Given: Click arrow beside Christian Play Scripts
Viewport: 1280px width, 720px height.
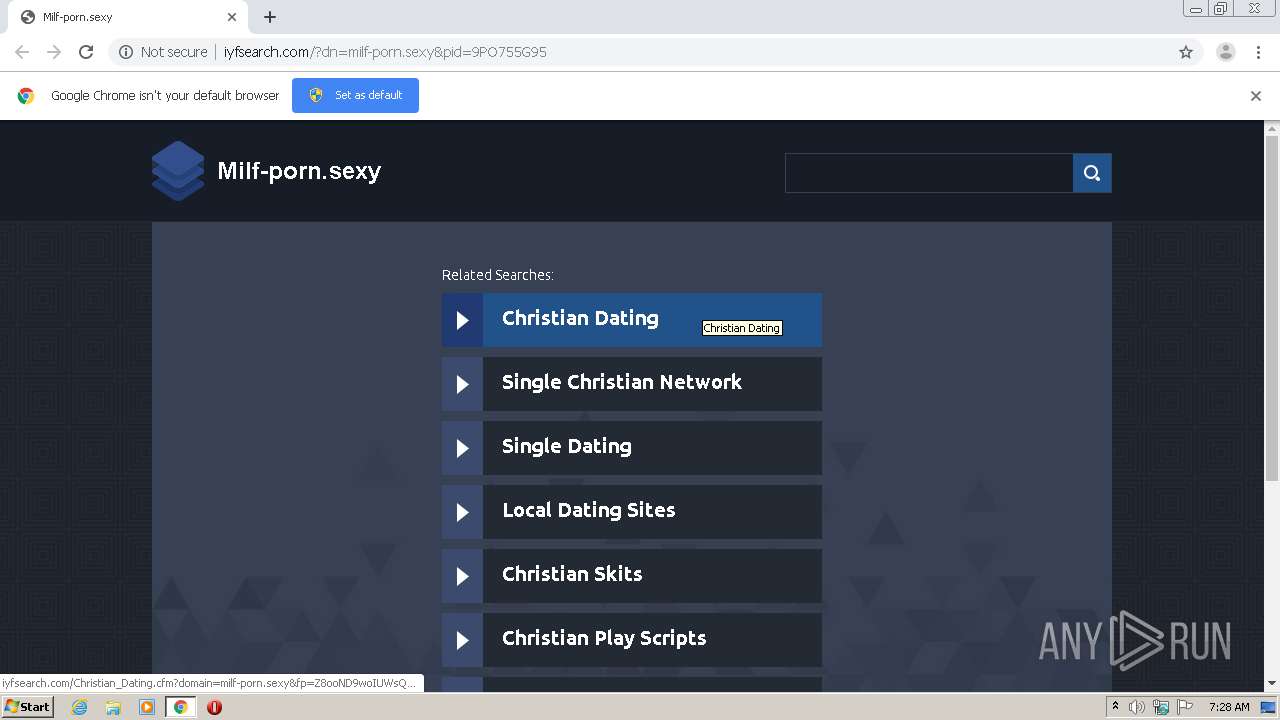Looking at the screenshot, I should pos(462,640).
